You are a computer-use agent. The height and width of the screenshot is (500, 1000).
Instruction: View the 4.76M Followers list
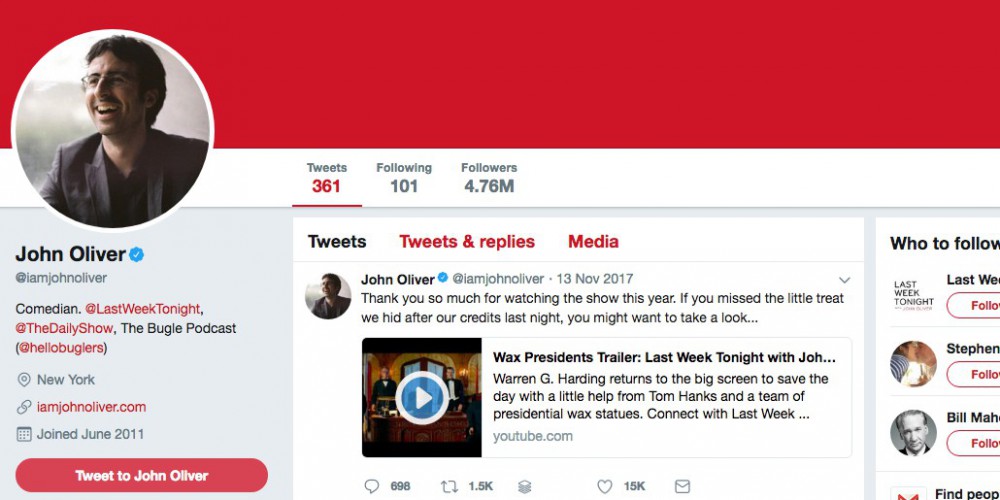click(489, 177)
